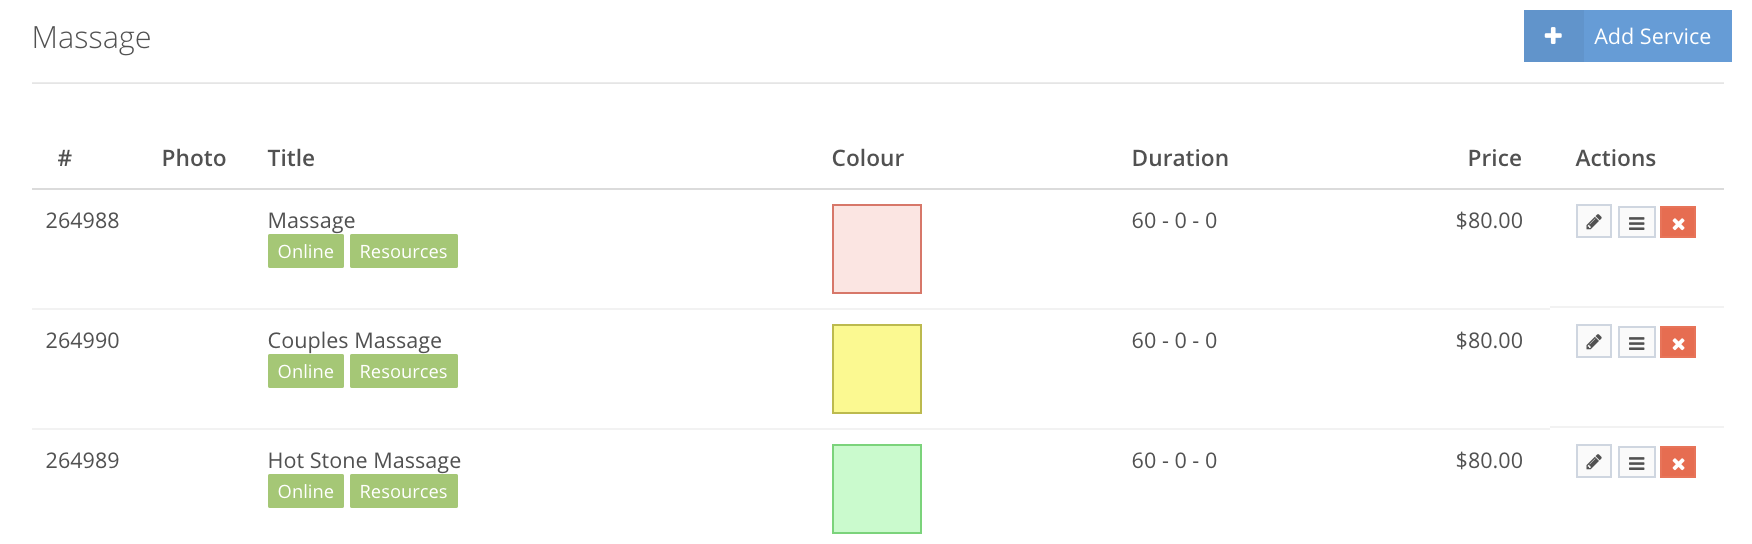
Task: Click Online tag under Hot Stone Massage
Action: [x=305, y=491]
